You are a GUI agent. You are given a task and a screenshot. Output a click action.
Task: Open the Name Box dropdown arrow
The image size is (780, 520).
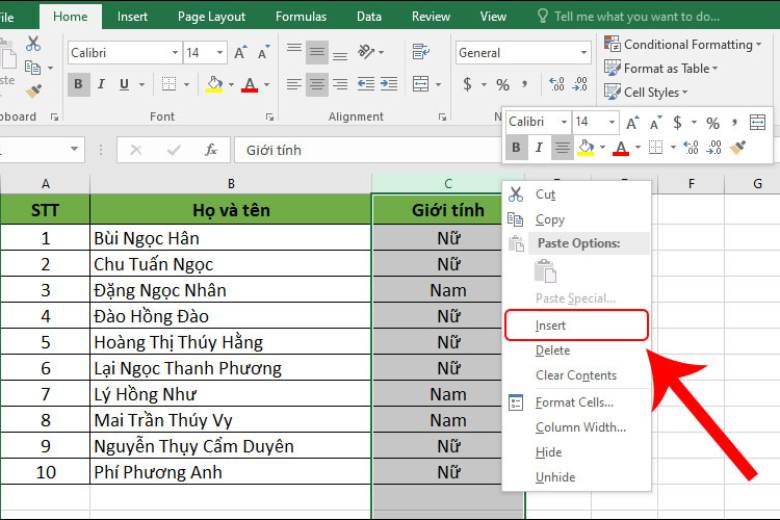coord(74,149)
